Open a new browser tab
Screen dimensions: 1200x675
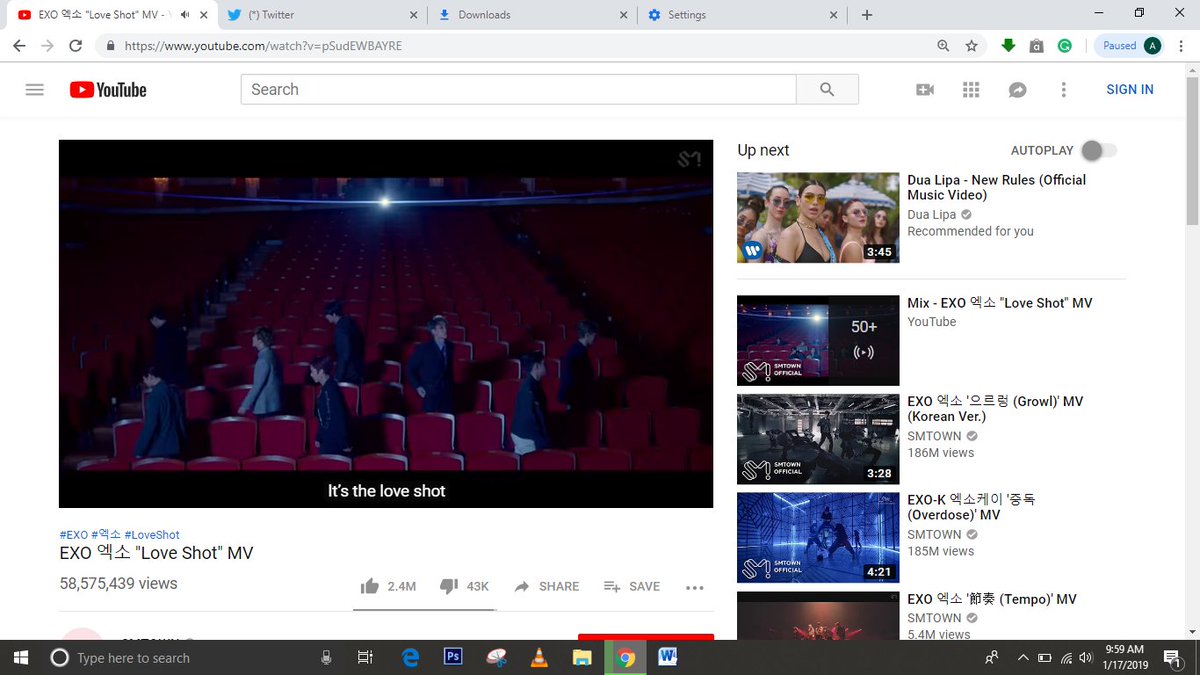[x=867, y=15]
